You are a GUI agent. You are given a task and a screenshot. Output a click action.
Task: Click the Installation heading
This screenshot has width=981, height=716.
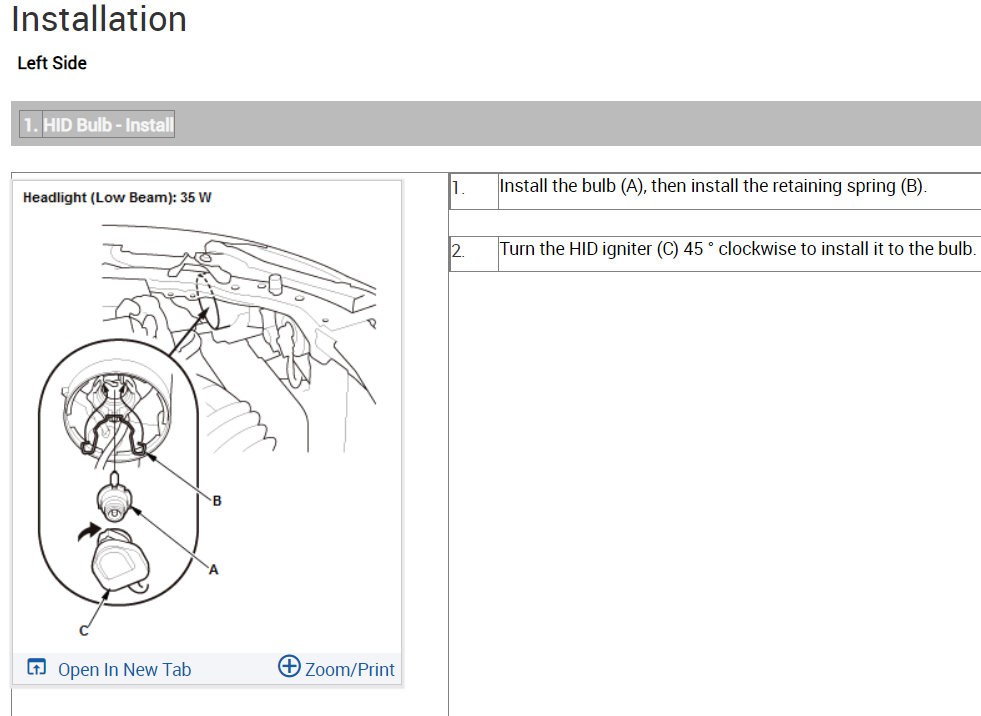(x=99, y=19)
